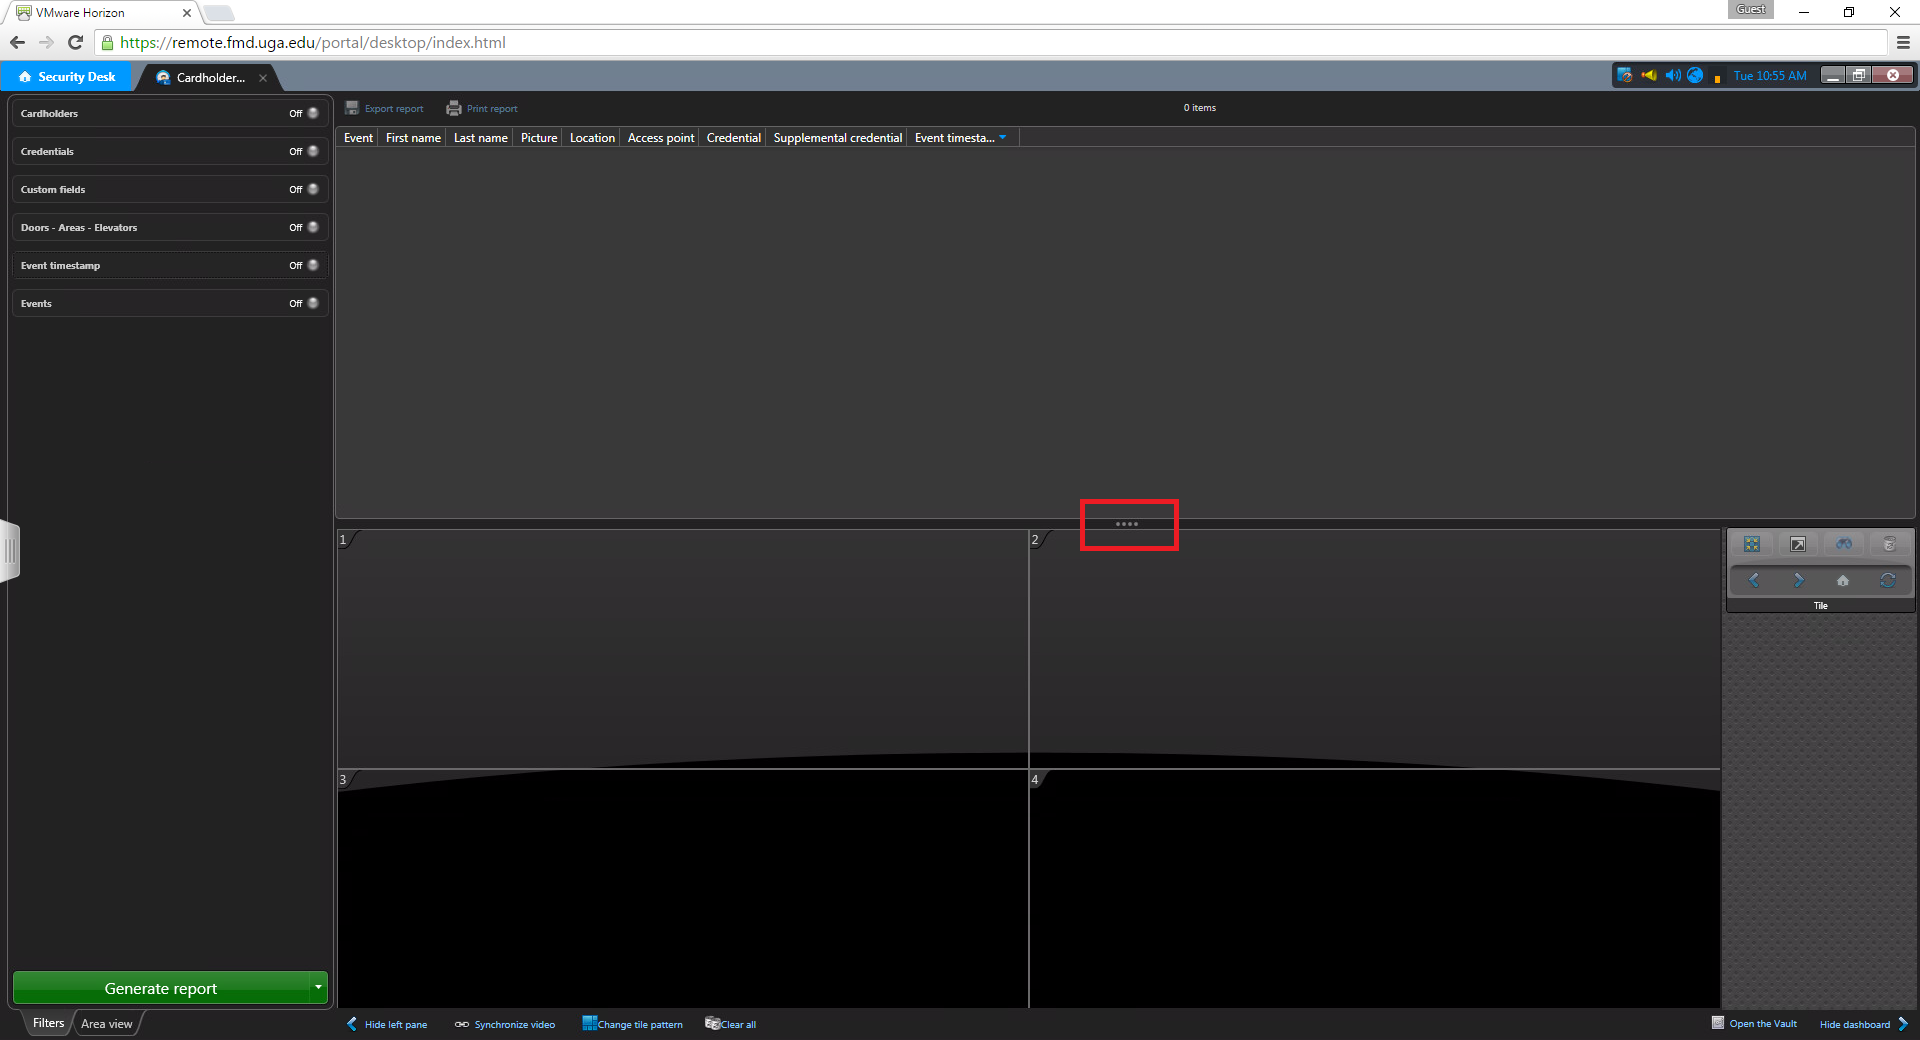Turn on the Event timestamp filter
This screenshot has height=1040, width=1920.
[x=312, y=265]
